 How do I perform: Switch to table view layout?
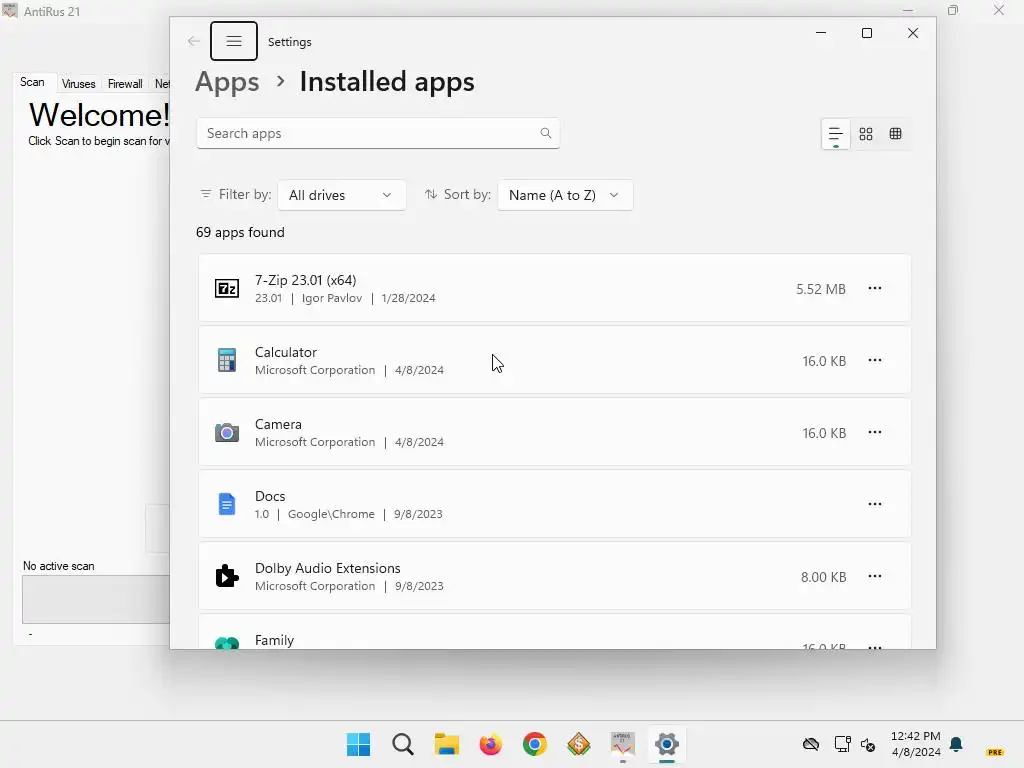895,134
